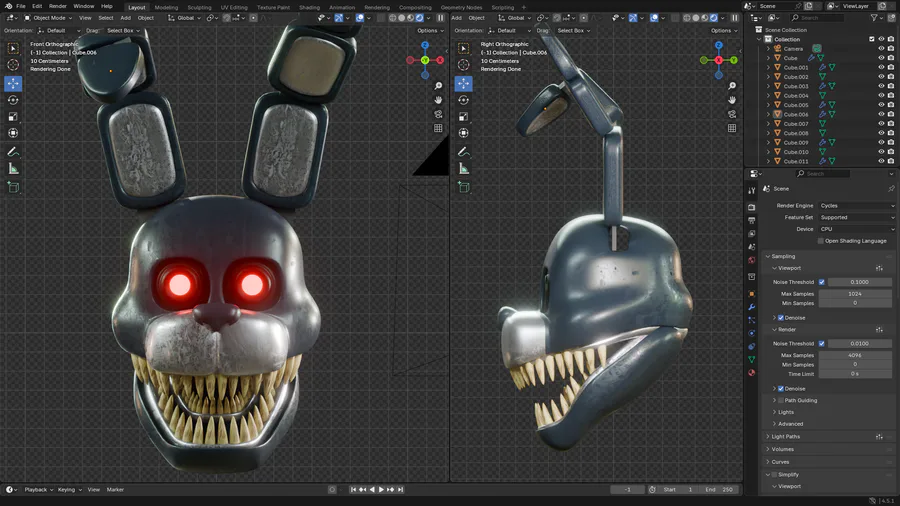Open the Render menu in top bar
Image resolution: width=900 pixels, height=506 pixels.
click(x=59, y=6)
